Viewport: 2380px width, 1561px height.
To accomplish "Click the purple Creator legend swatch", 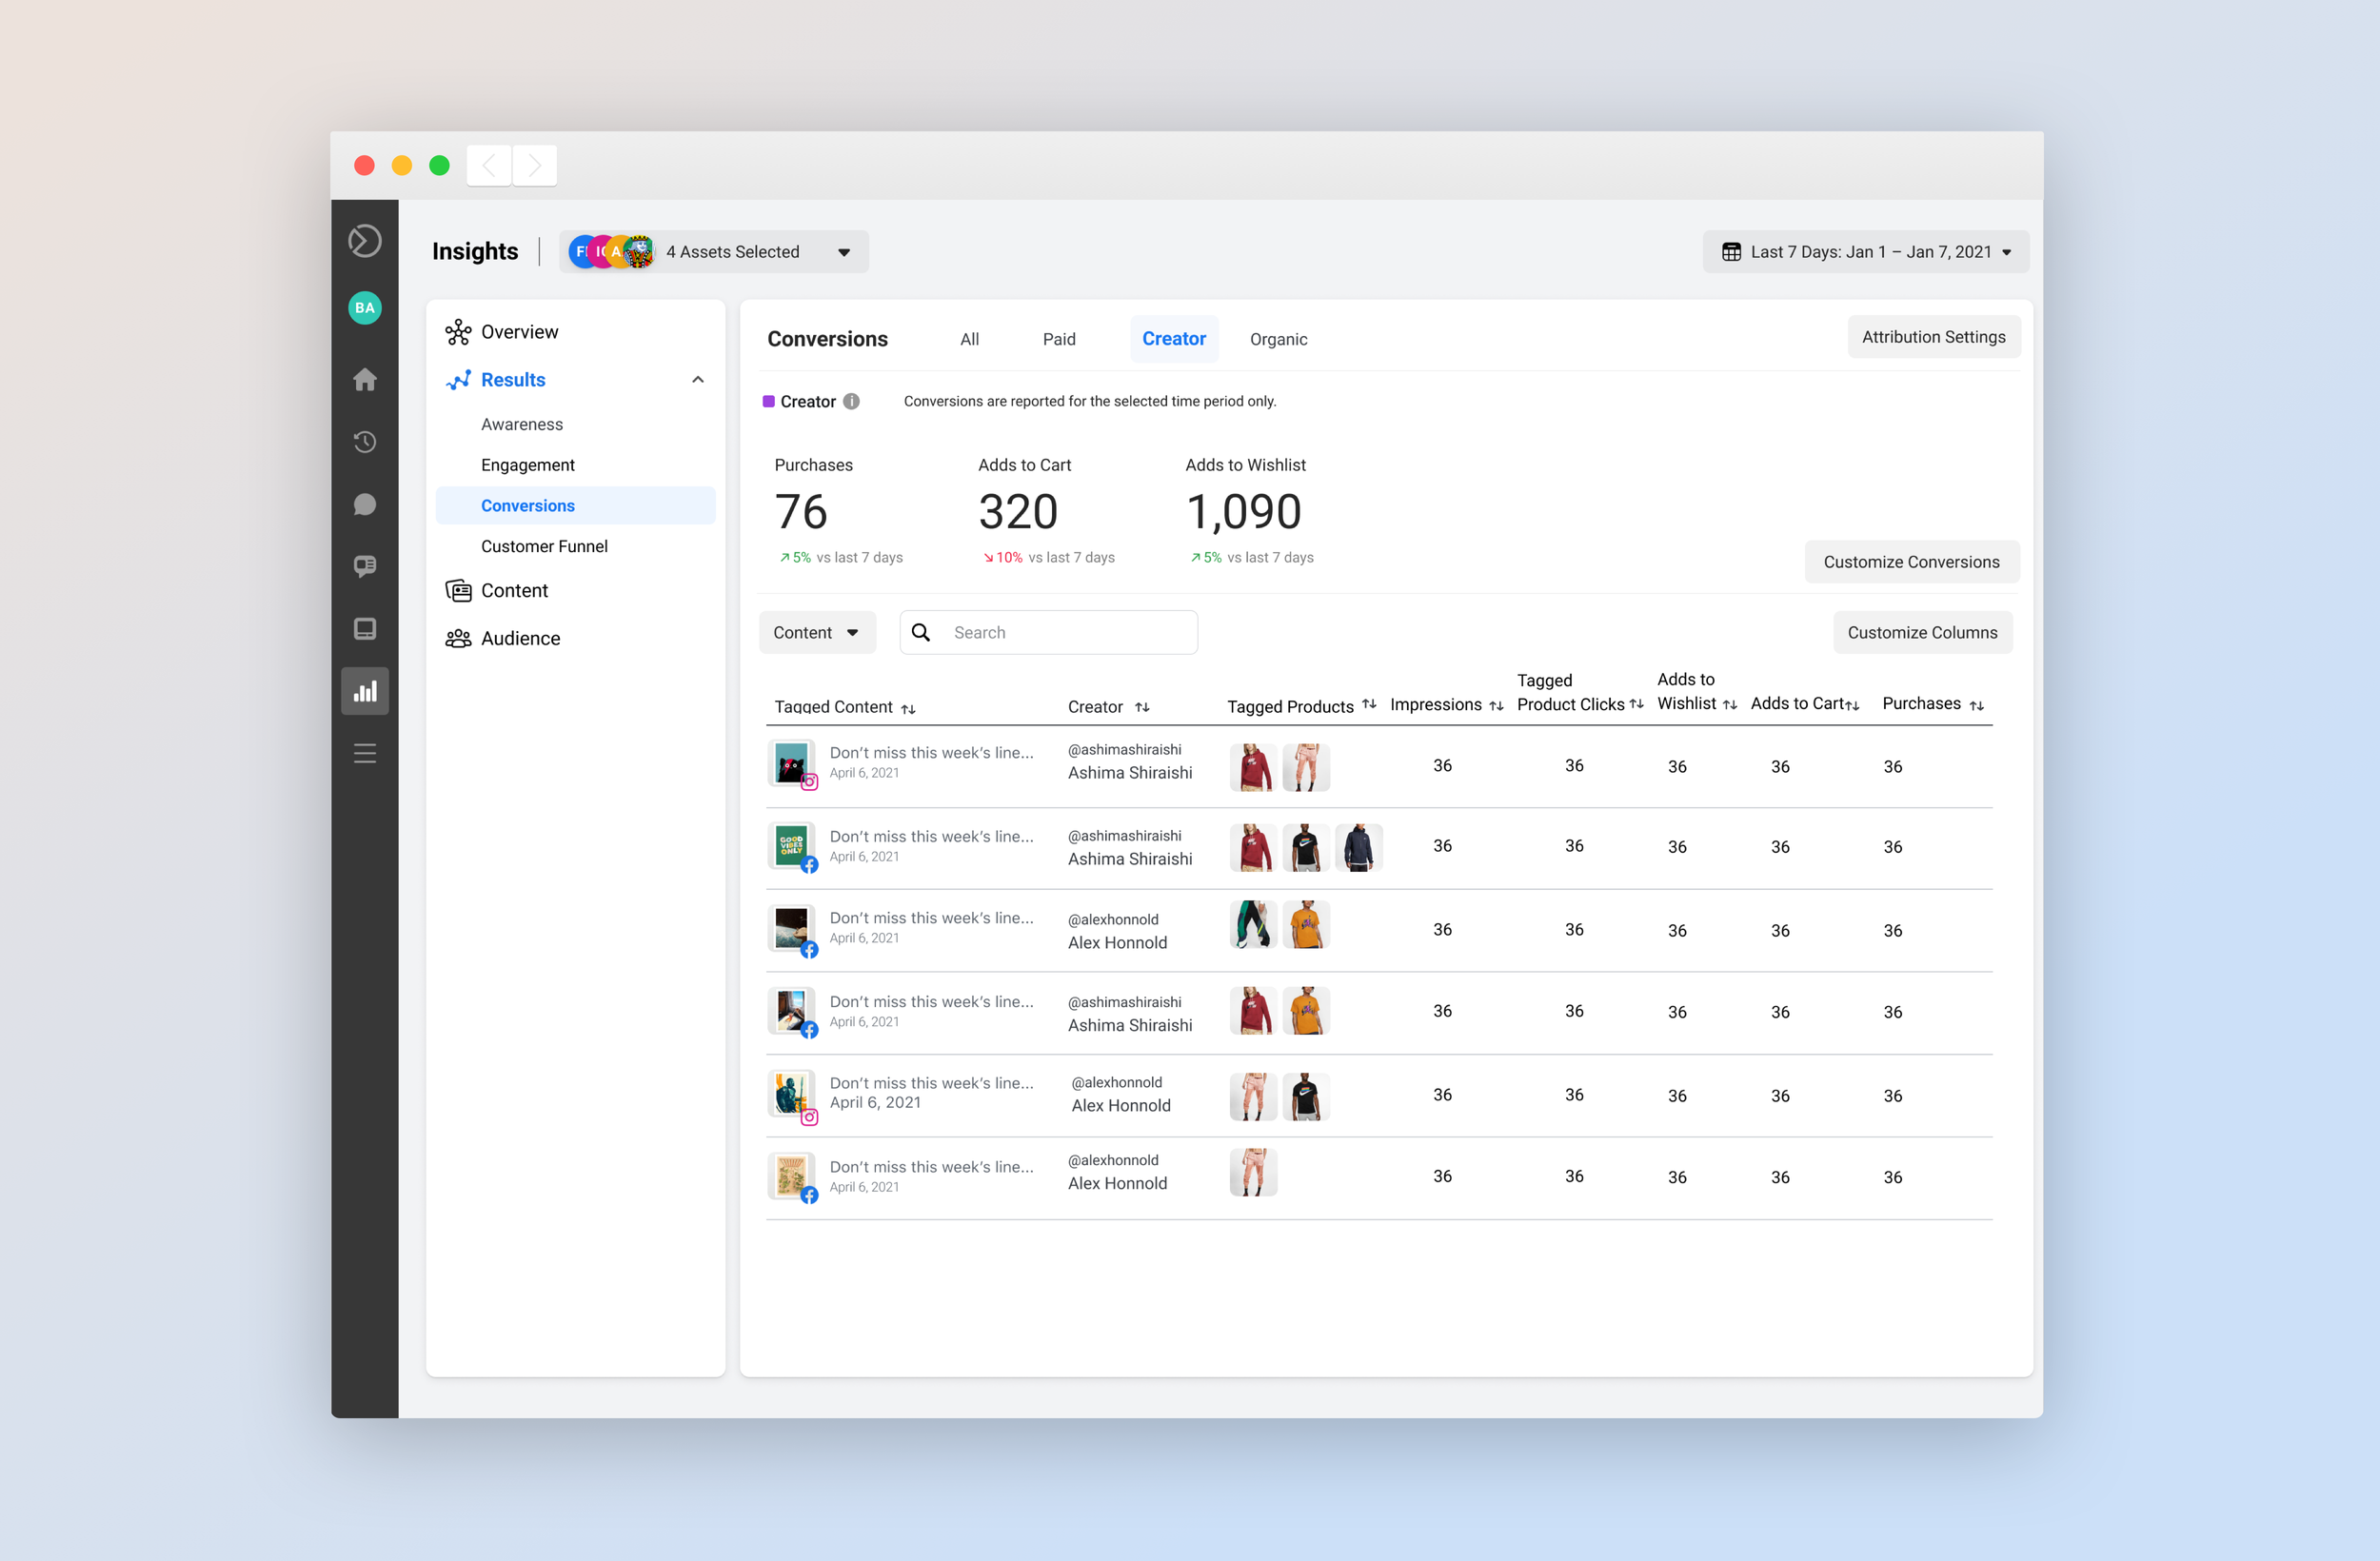I will pyautogui.click(x=768, y=401).
